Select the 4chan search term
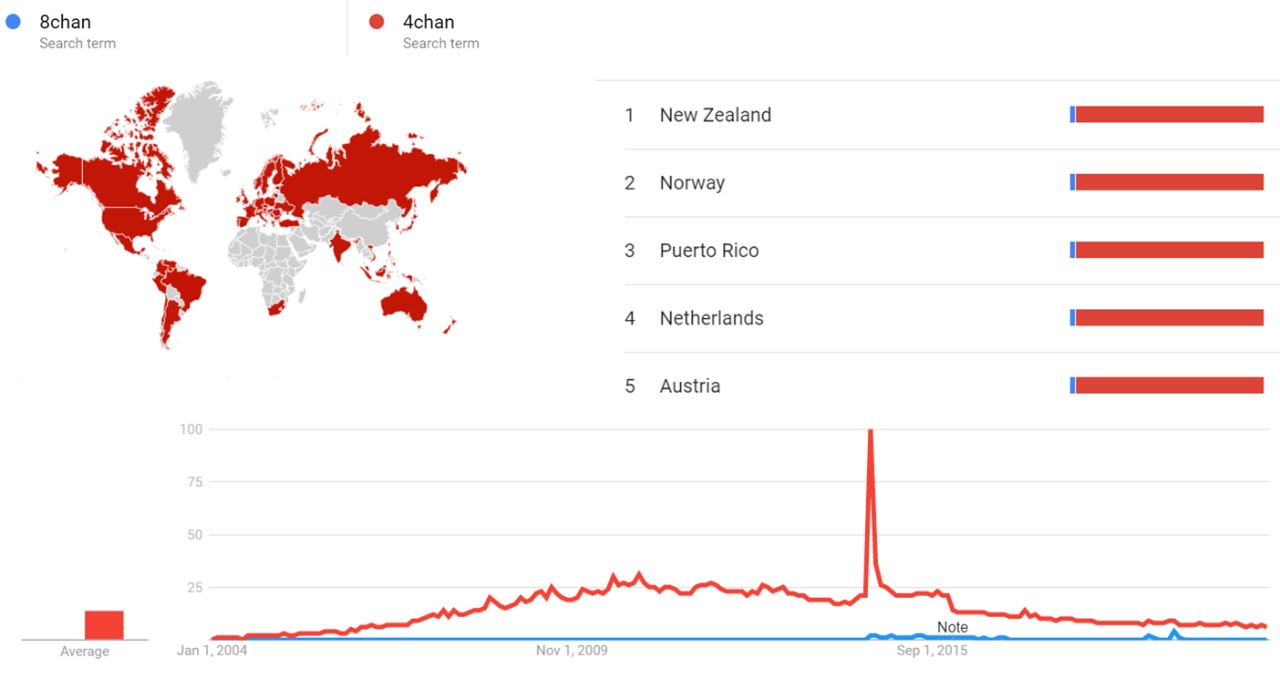 [428, 22]
